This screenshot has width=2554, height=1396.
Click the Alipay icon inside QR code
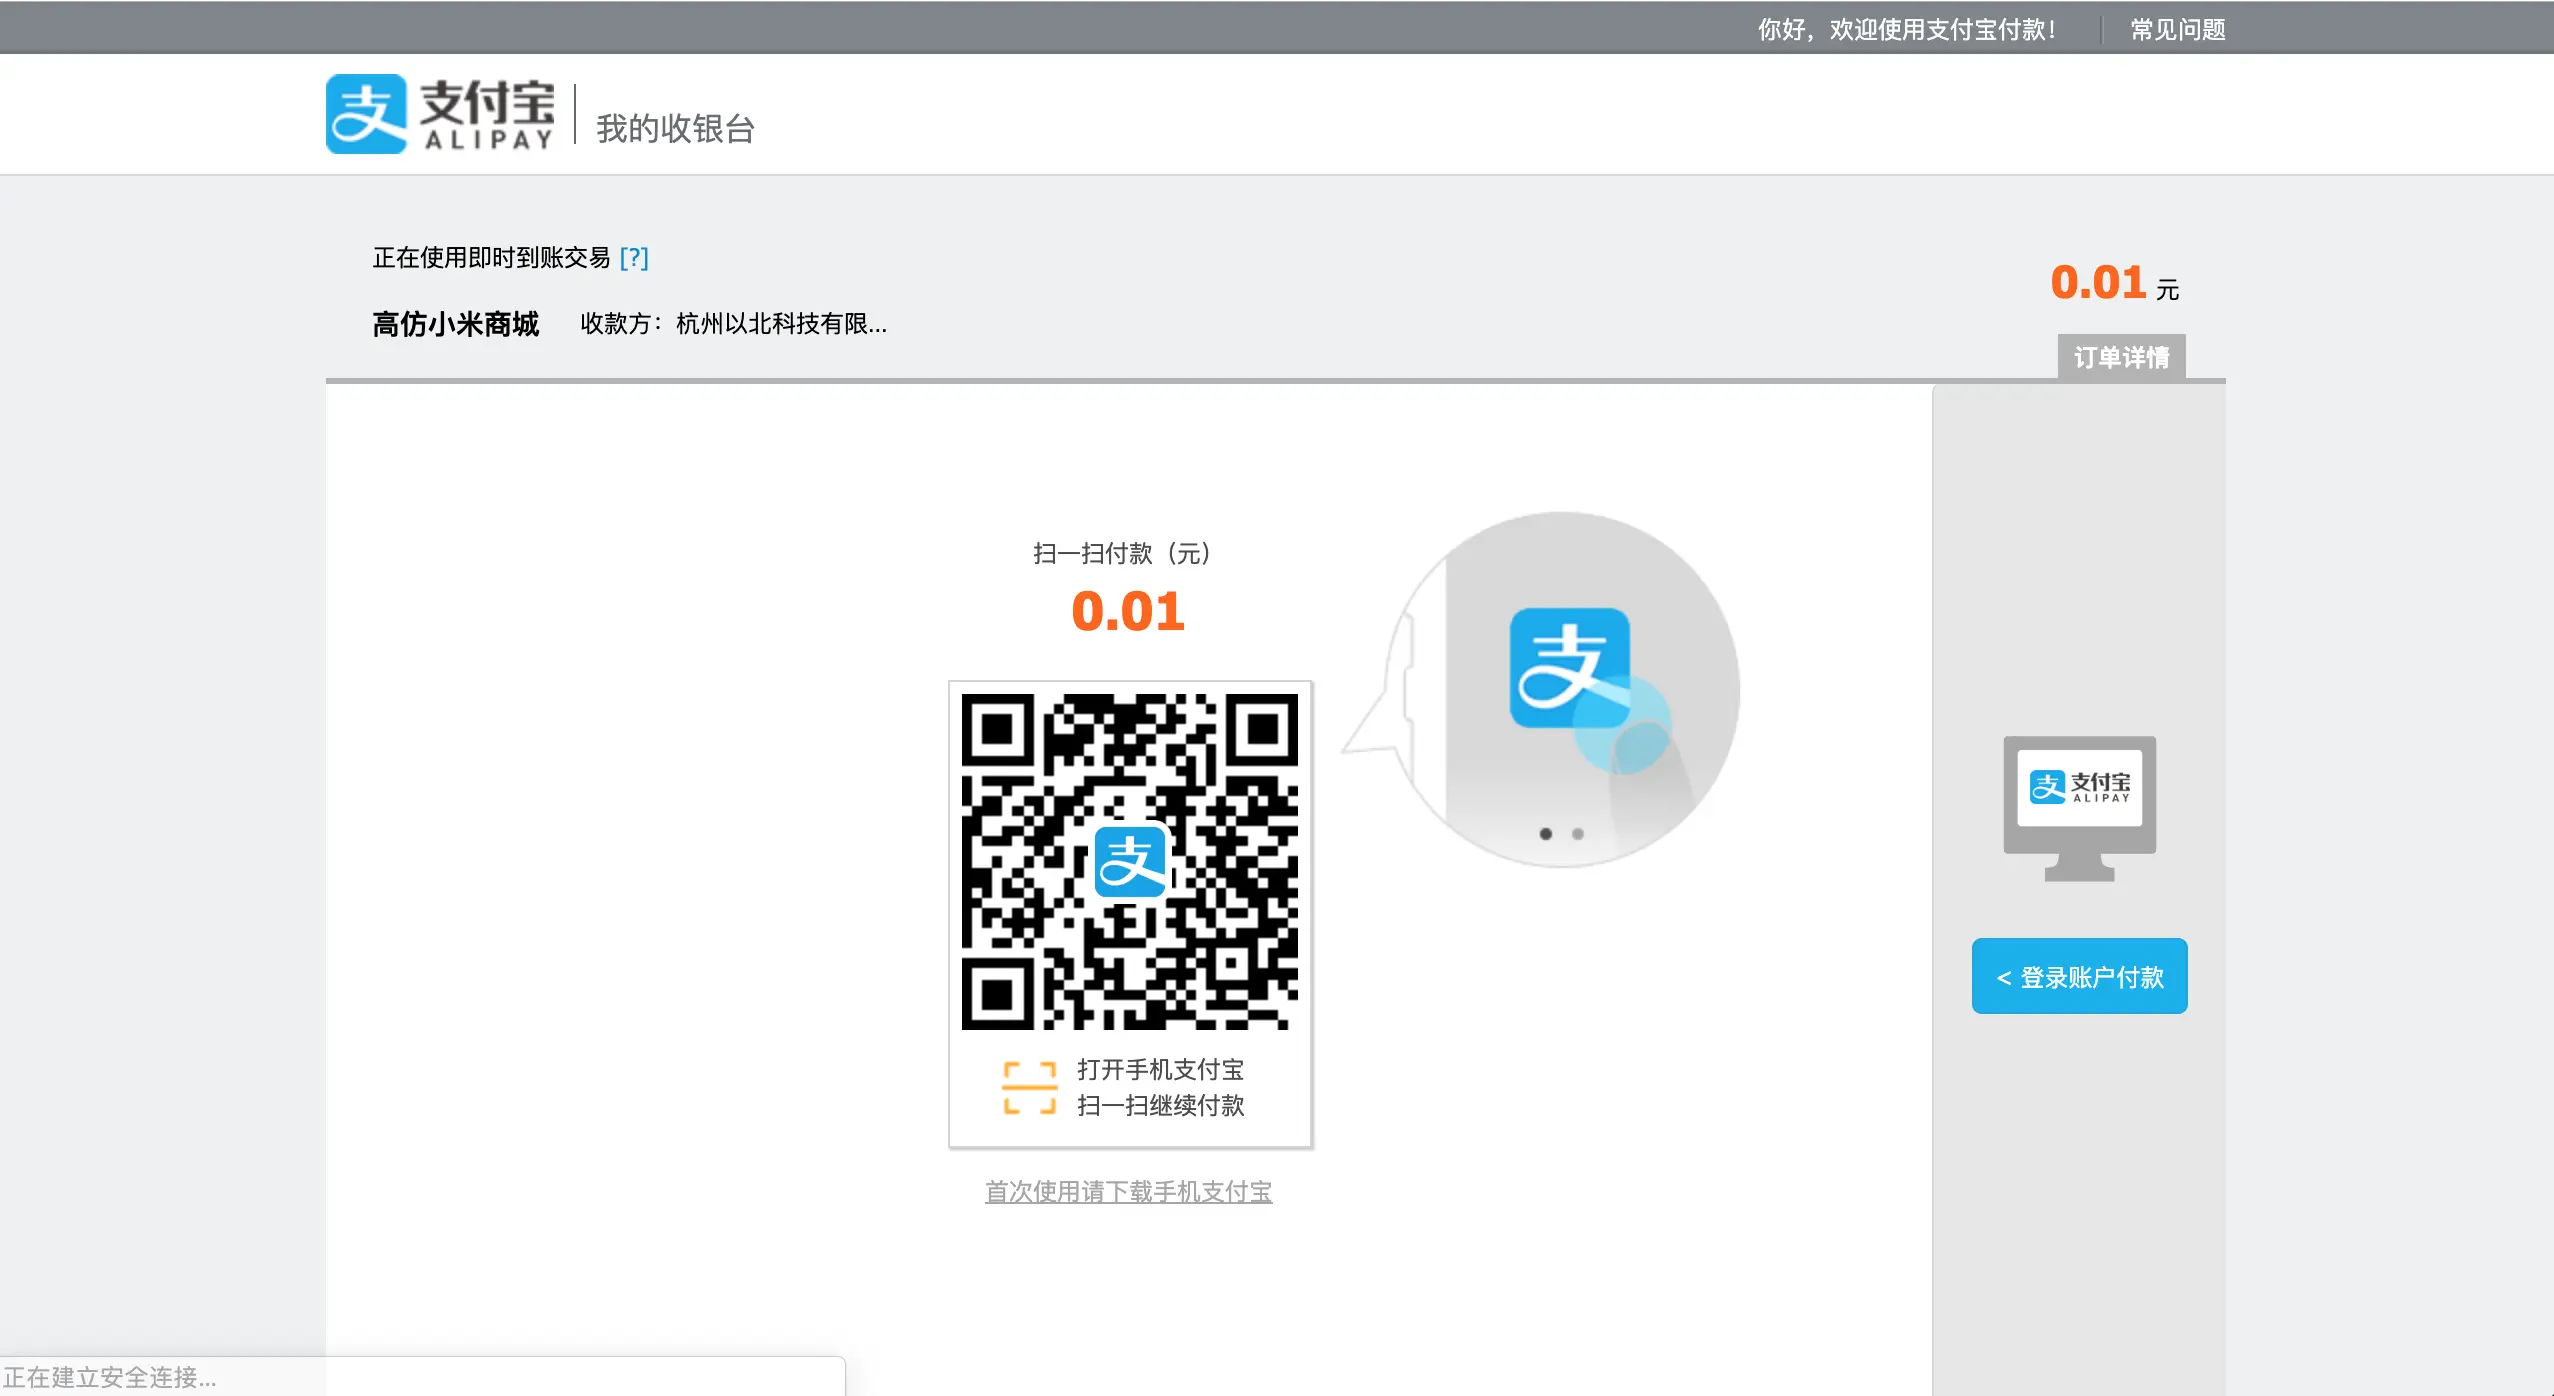coord(1129,861)
